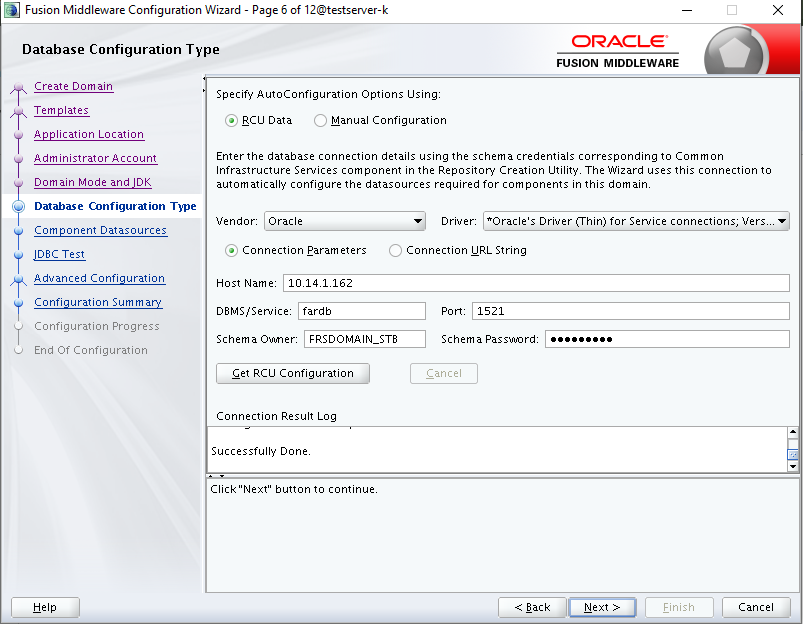The height and width of the screenshot is (624, 803).
Task: Click the 'Successfully Done.' log text
Action: pos(261,451)
